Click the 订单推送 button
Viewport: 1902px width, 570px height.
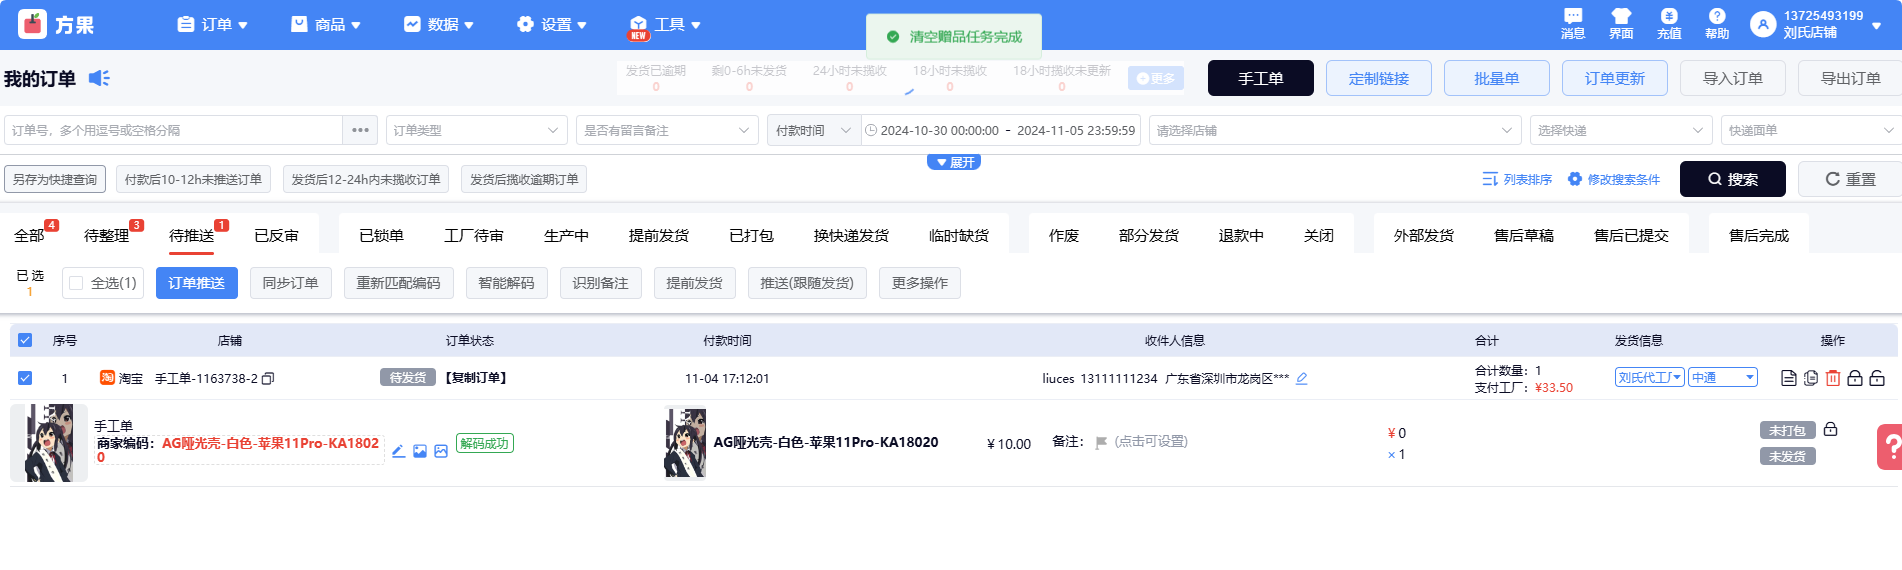197,283
